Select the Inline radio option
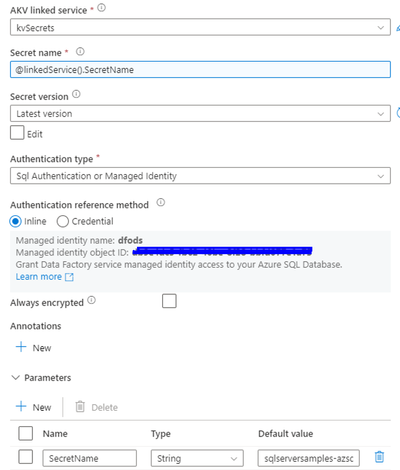This screenshot has width=400, height=470. click(x=16, y=221)
